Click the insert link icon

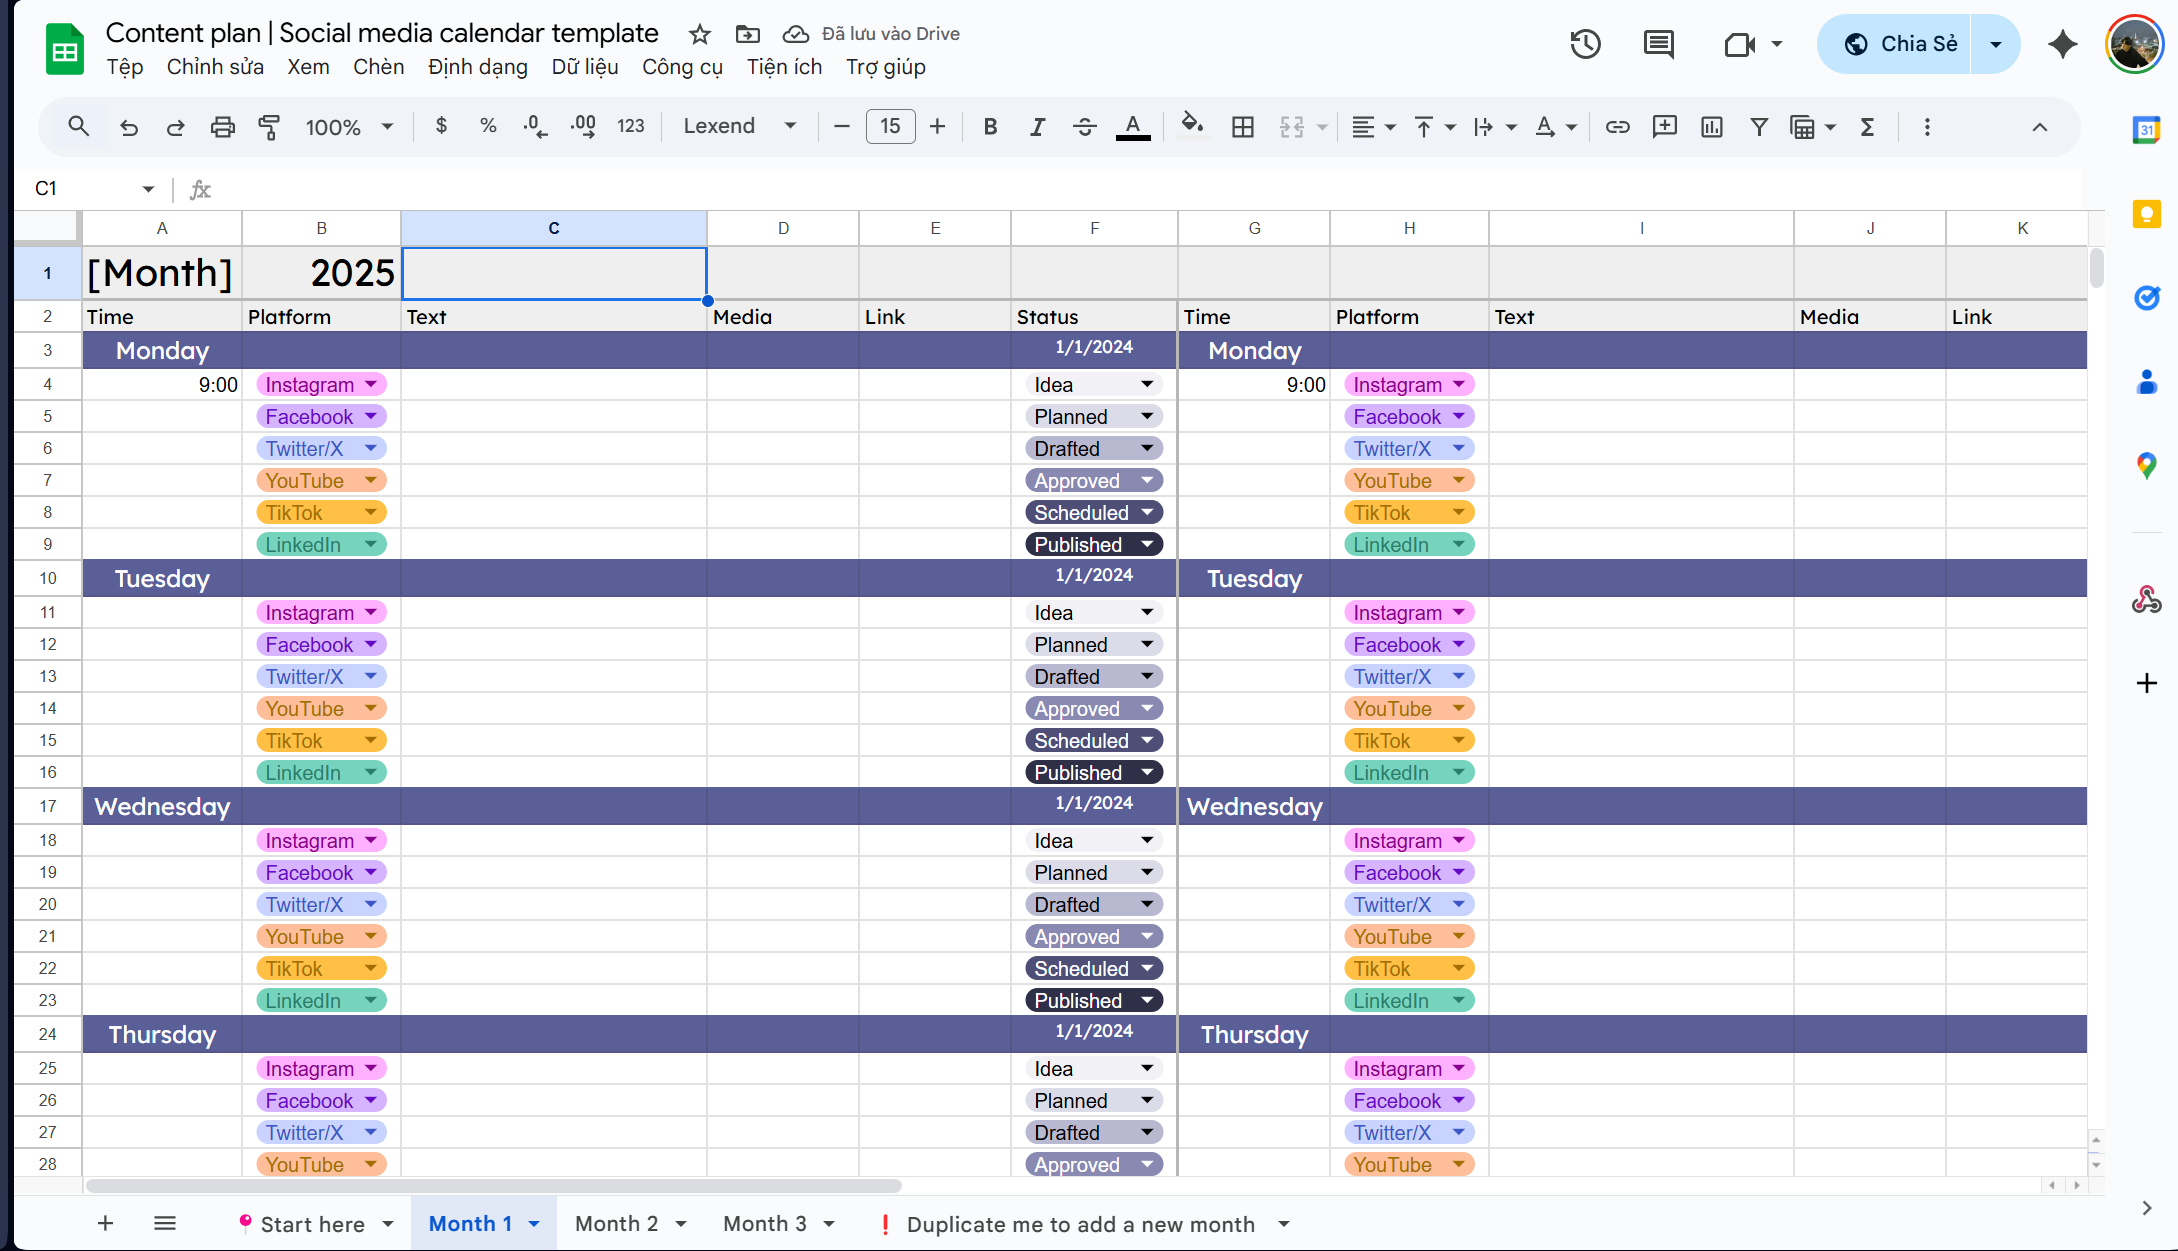[x=1617, y=127]
